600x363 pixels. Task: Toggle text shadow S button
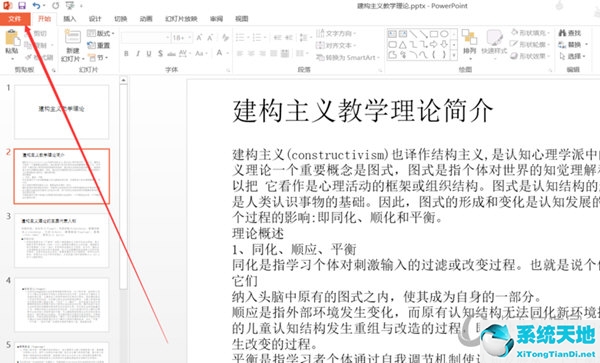(160, 54)
